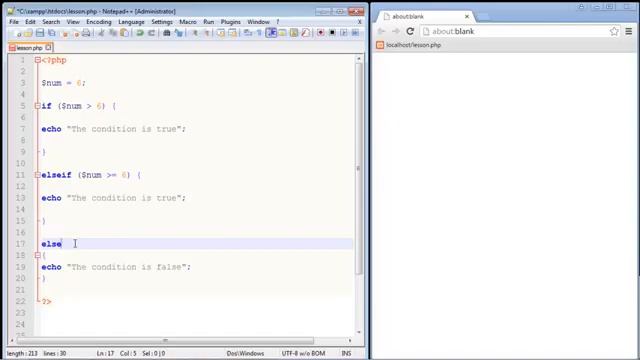640x360 pixels.
Task: Toggle Show All Characters in the toolbar
Action: 259,33
